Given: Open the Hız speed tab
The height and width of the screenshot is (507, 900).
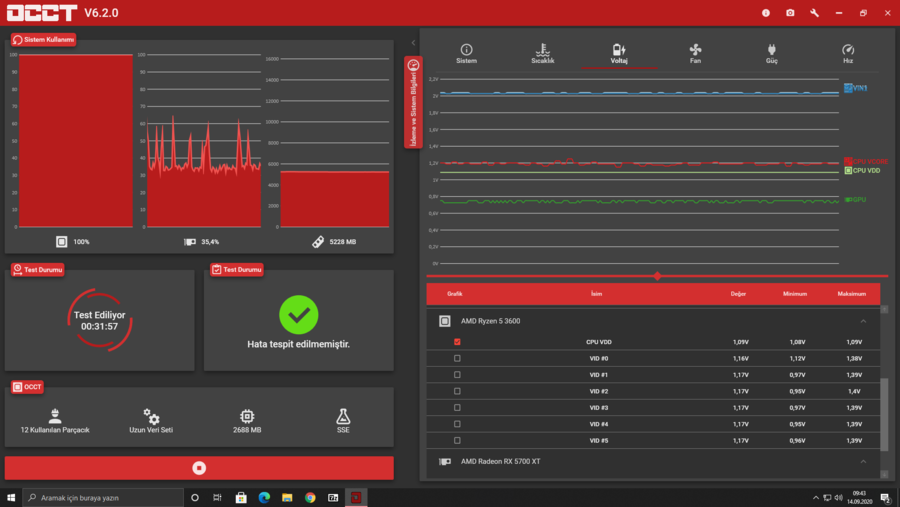Looking at the screenshot, I should (x=848, y=53).
